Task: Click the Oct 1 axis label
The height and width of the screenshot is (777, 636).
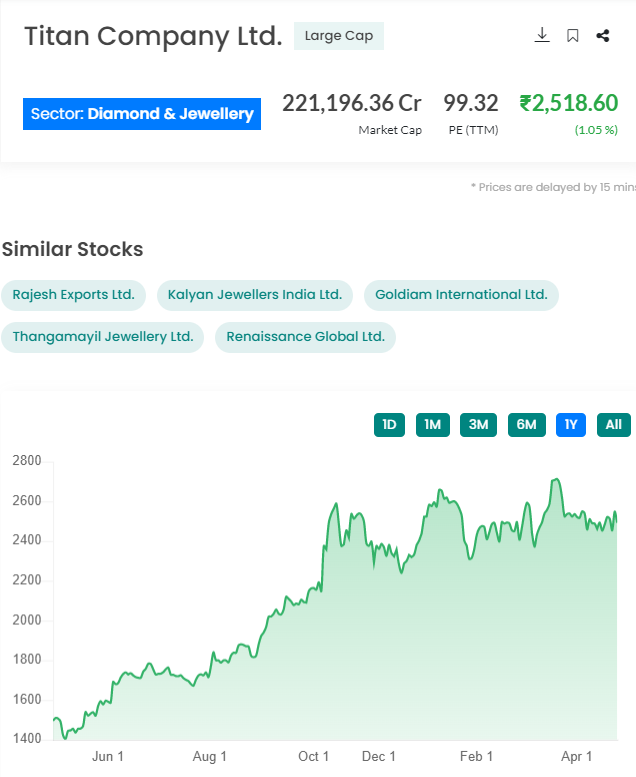Action: pos(313,757)
